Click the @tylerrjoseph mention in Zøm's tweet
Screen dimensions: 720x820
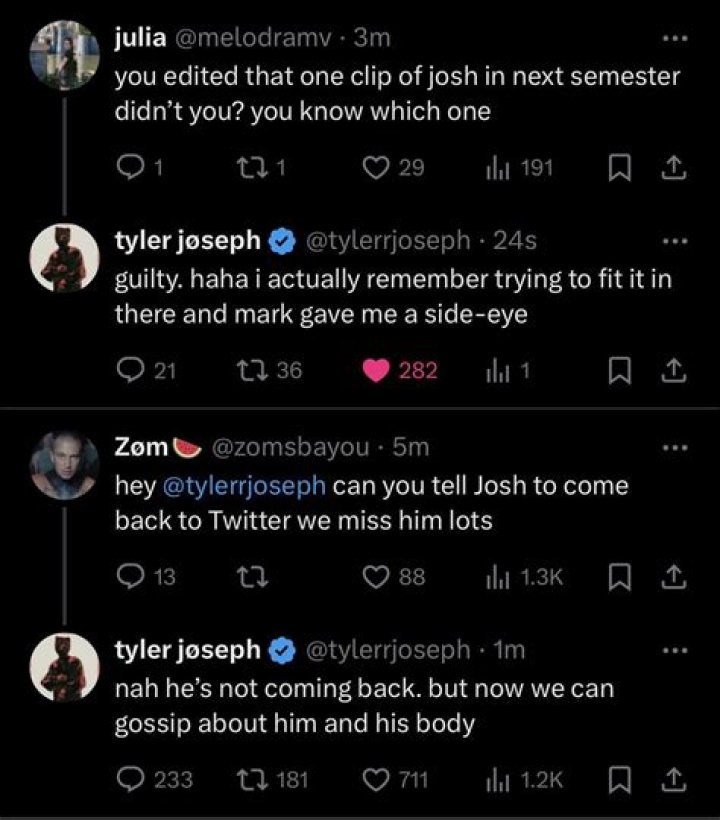pos(243,487)
